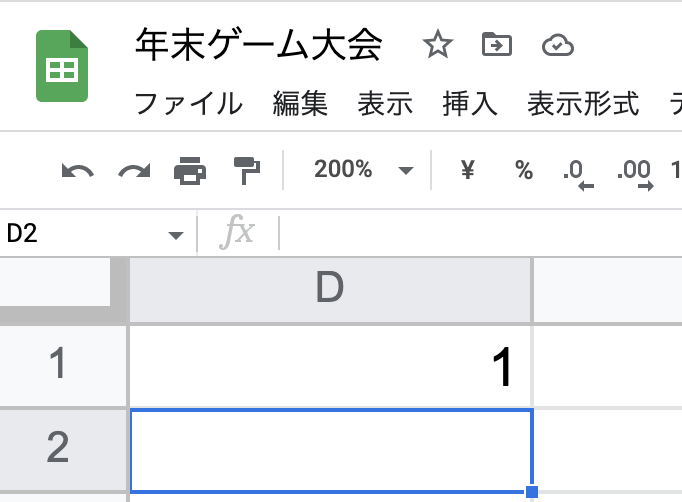The width and height of the screenshot is (682, 502).
Task: Expand the name box dropdown arrow
Action: [176, 235]
